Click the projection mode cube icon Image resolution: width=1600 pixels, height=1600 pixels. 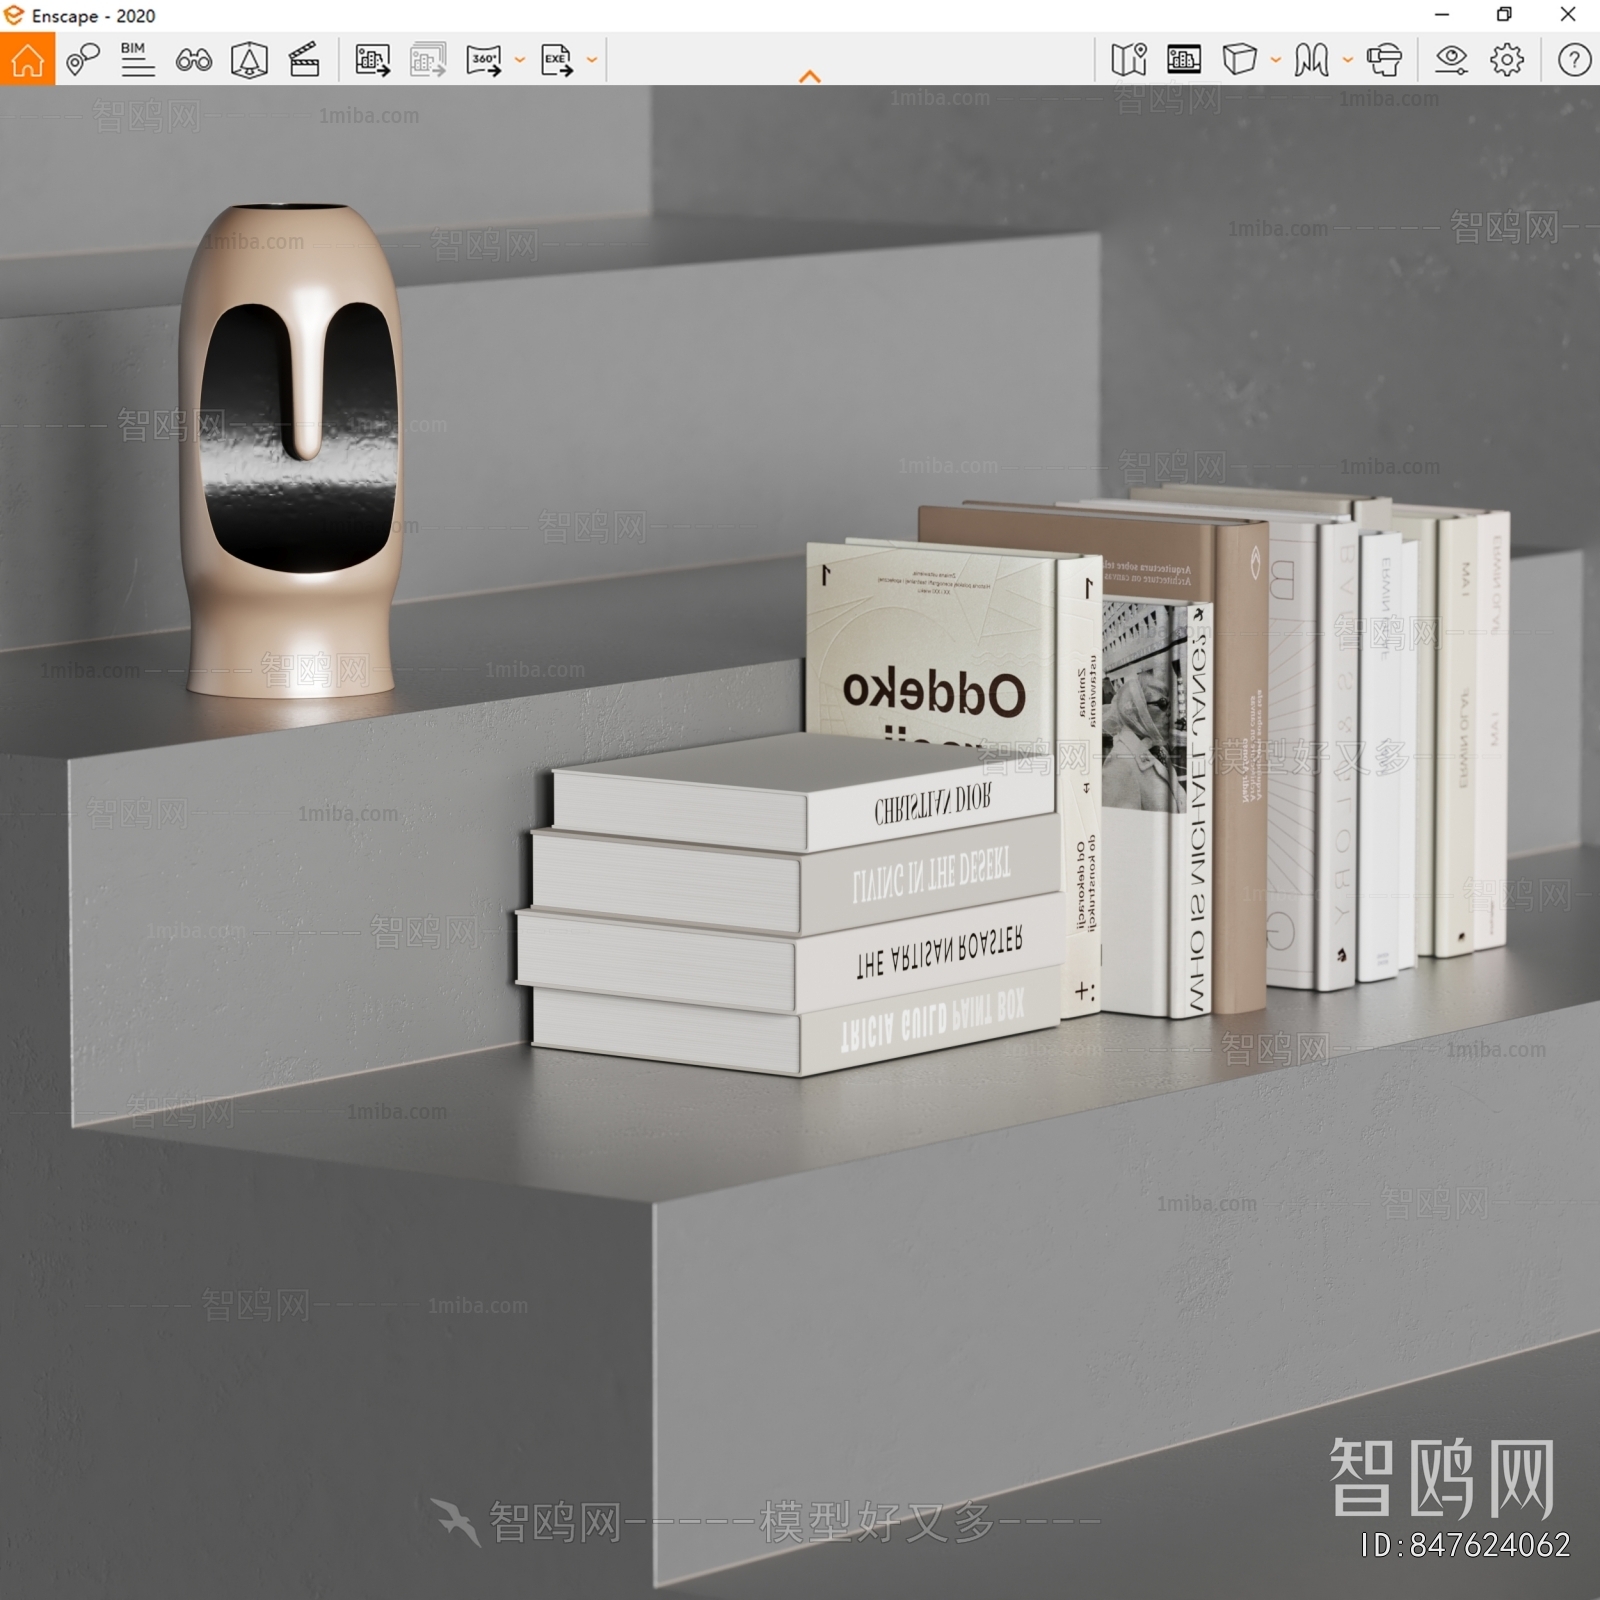point(1239,60)
